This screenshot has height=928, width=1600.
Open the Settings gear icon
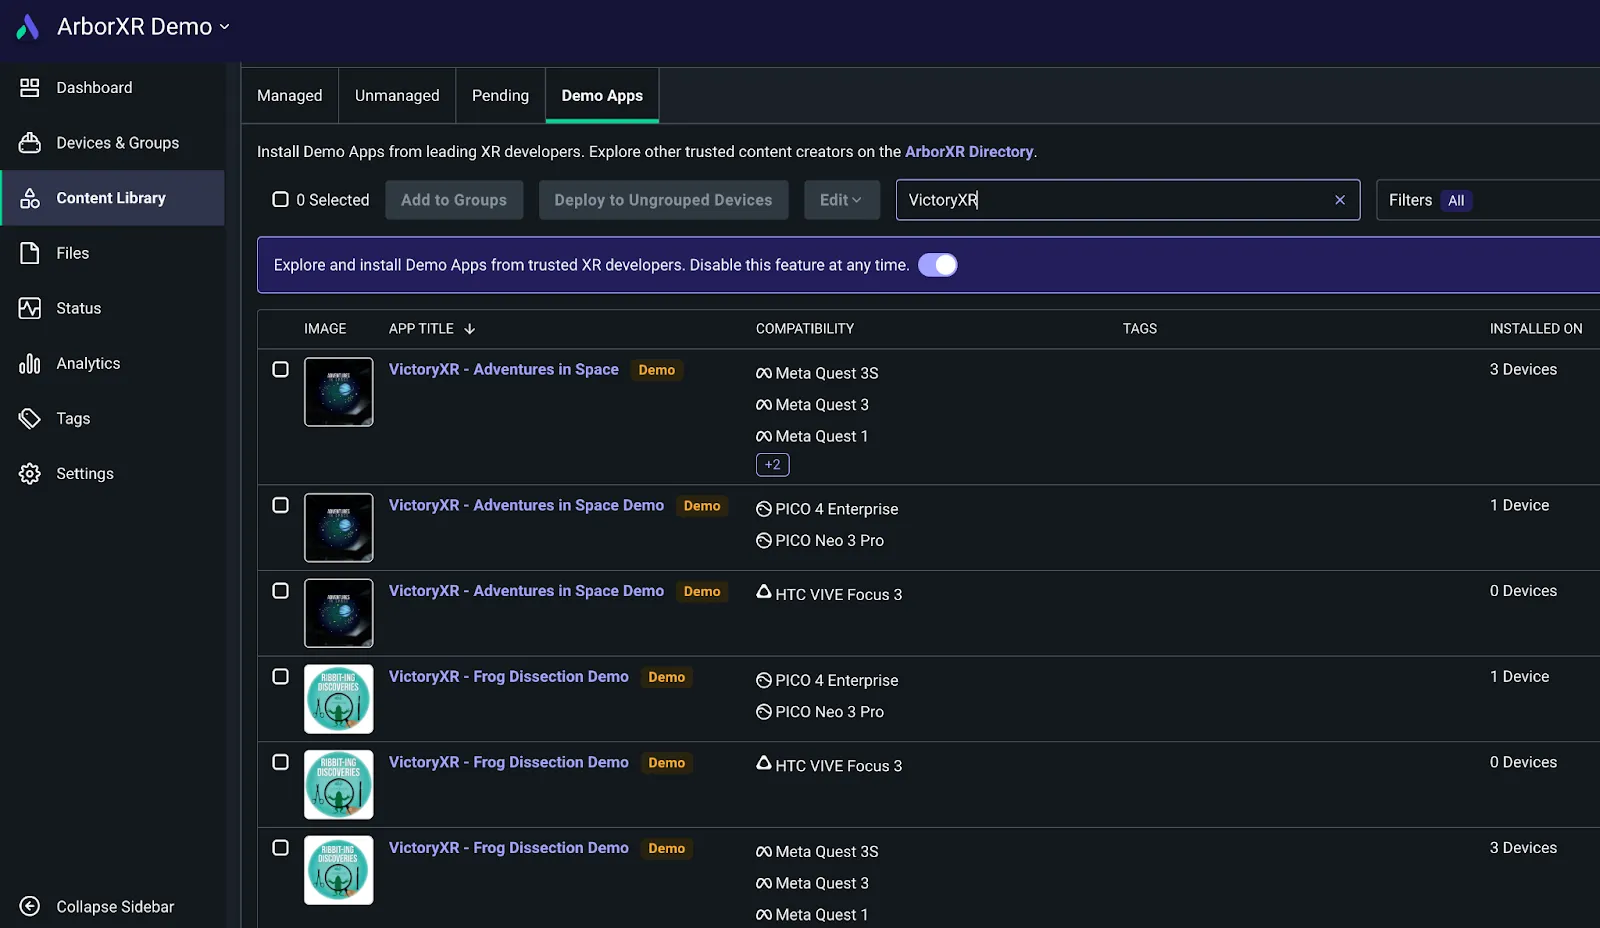pyautogui.click(x=31, y=473)
